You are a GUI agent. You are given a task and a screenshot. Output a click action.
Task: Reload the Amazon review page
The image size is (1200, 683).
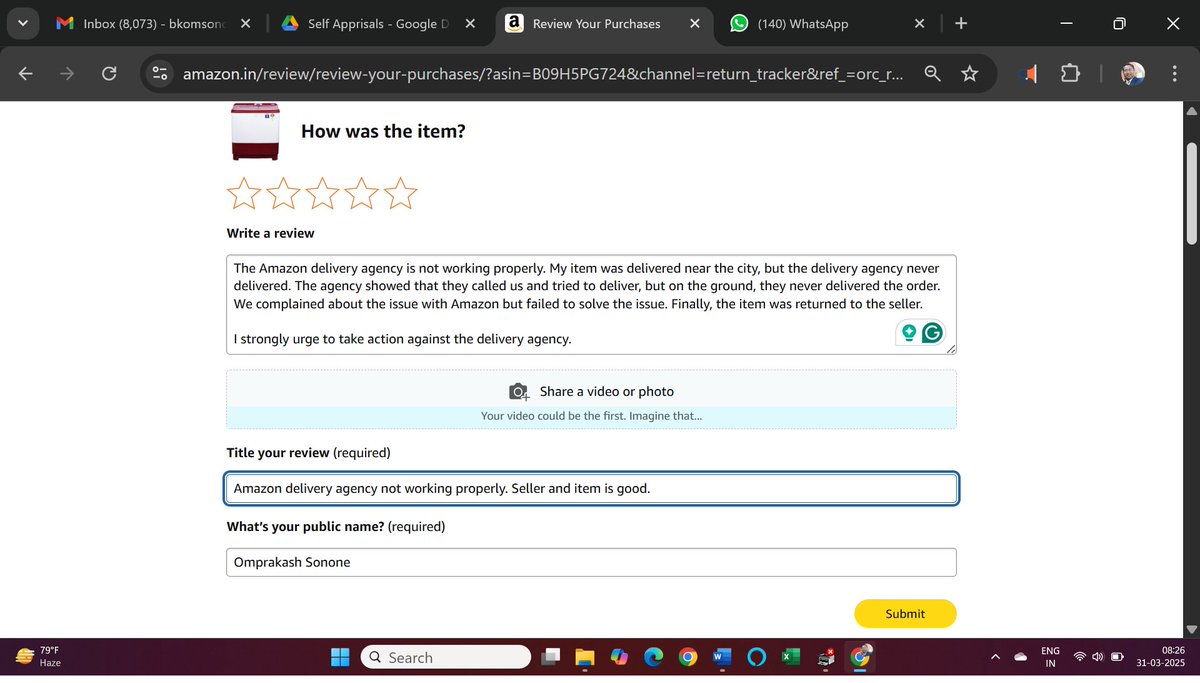click(109, 73)
